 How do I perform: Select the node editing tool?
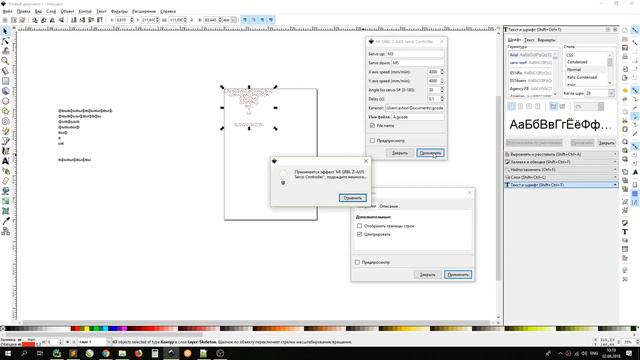point(5,41)
